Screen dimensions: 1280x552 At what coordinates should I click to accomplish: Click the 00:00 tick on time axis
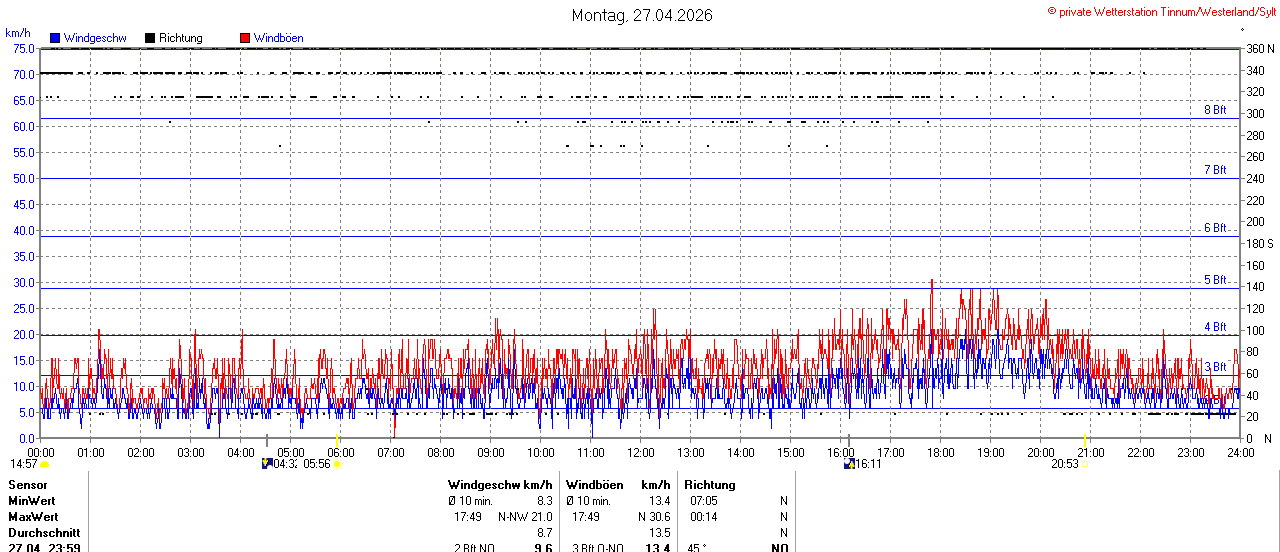coord(41,452)
